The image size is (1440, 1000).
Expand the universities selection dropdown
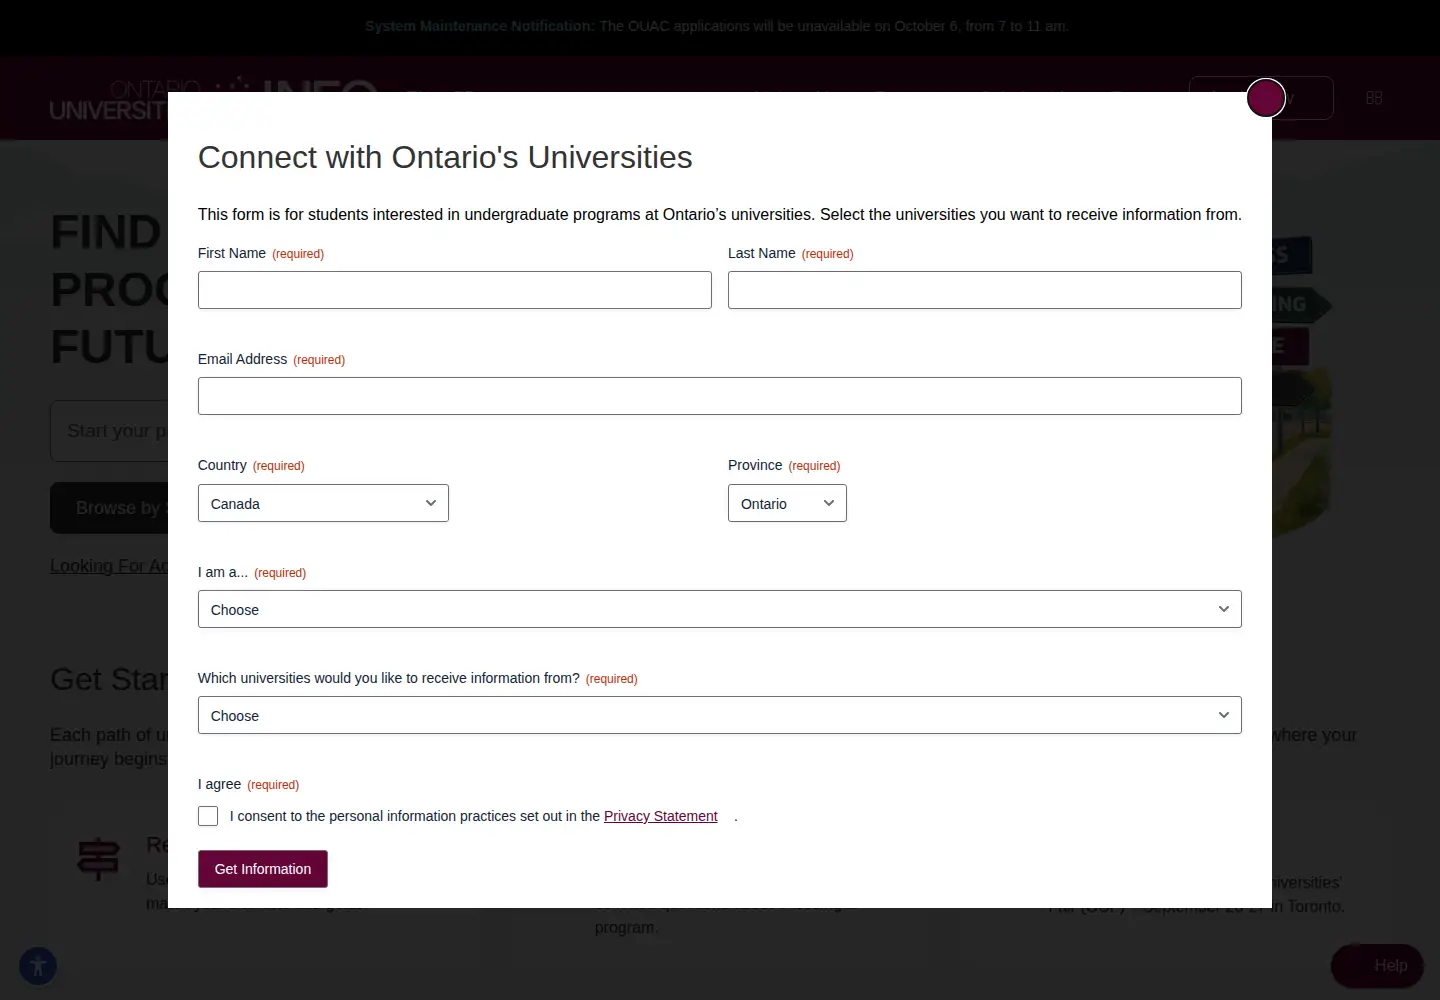pyautogui.click(x=720, y=715)
